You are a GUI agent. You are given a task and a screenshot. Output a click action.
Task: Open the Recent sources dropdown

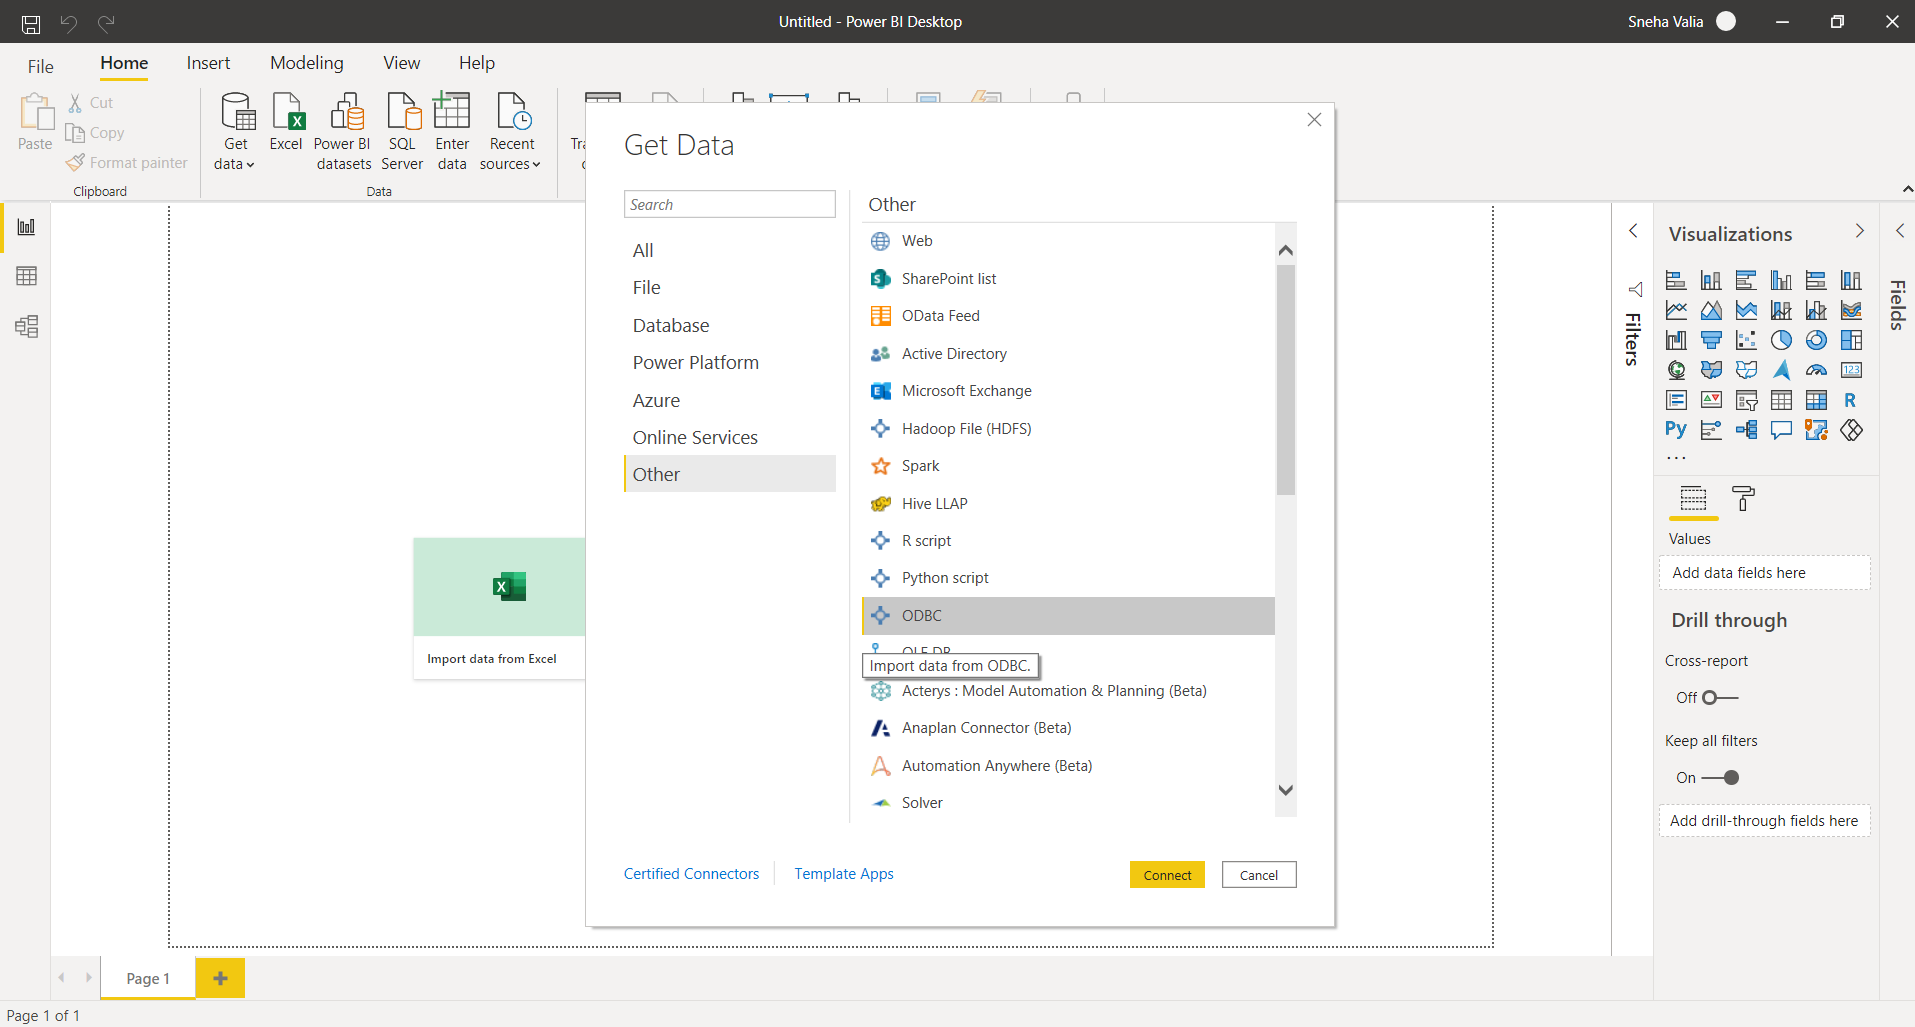pos(511,131)
